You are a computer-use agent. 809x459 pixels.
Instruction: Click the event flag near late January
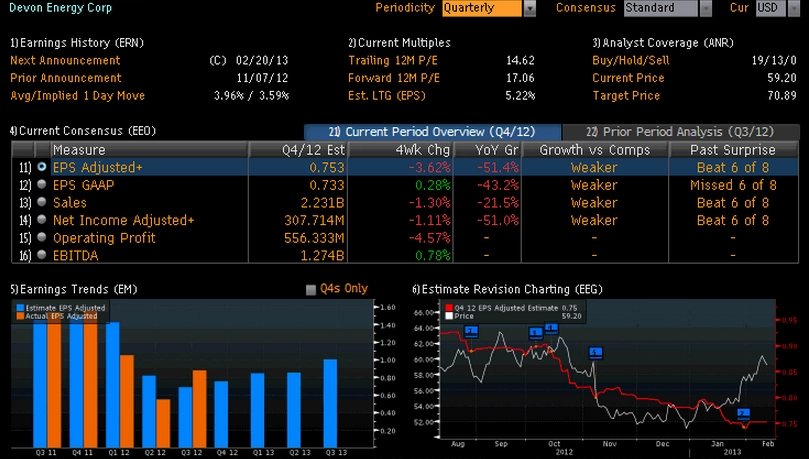coord(743,414)
